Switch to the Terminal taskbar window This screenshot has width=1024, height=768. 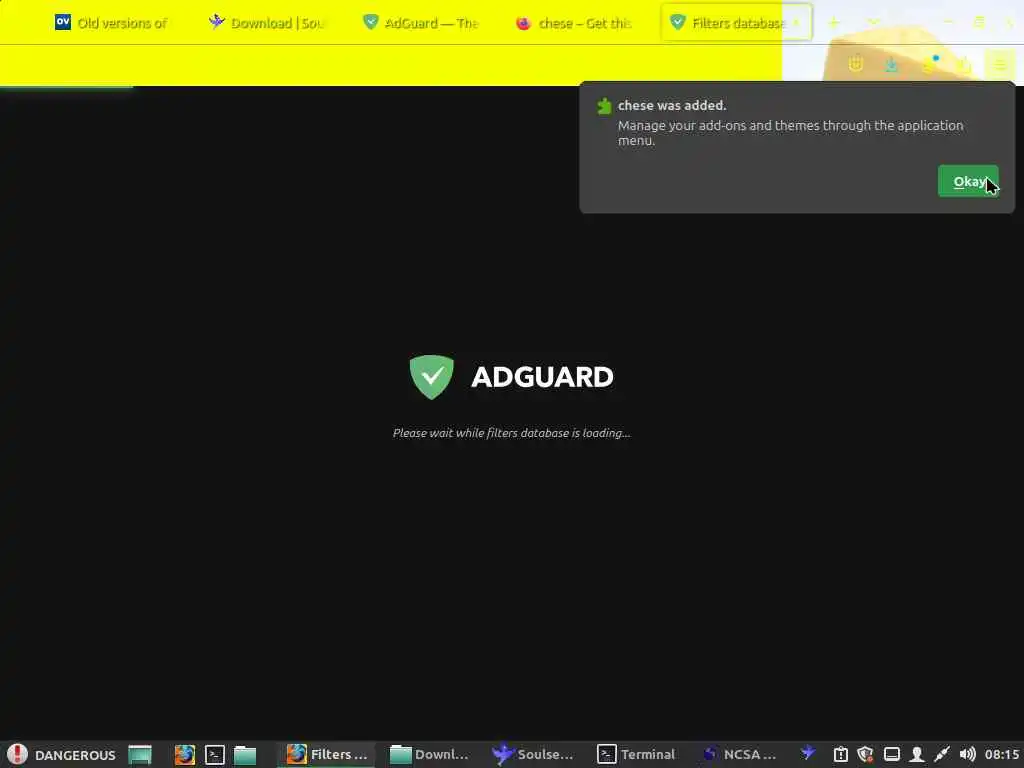pyautogui.click(x=635, y=754)
